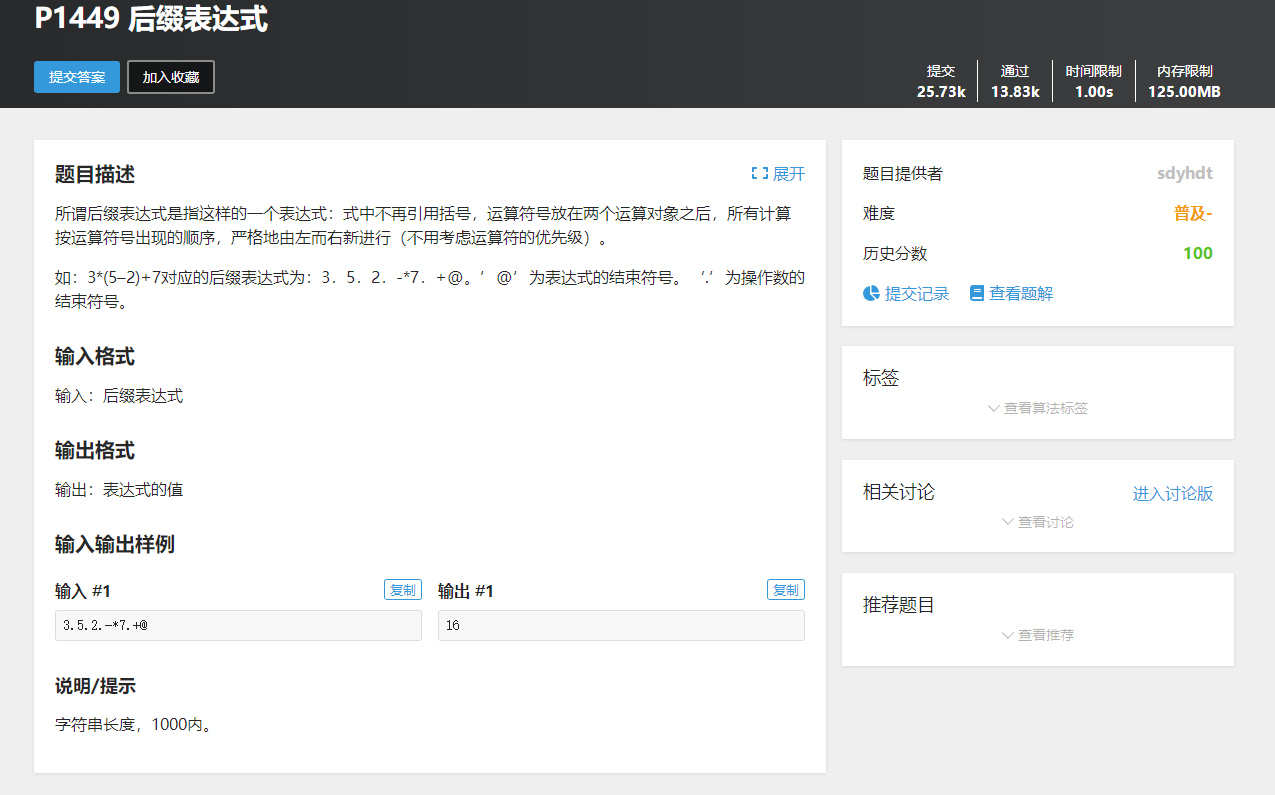Click the text 输入：后缀表达式

click(119, 396)
